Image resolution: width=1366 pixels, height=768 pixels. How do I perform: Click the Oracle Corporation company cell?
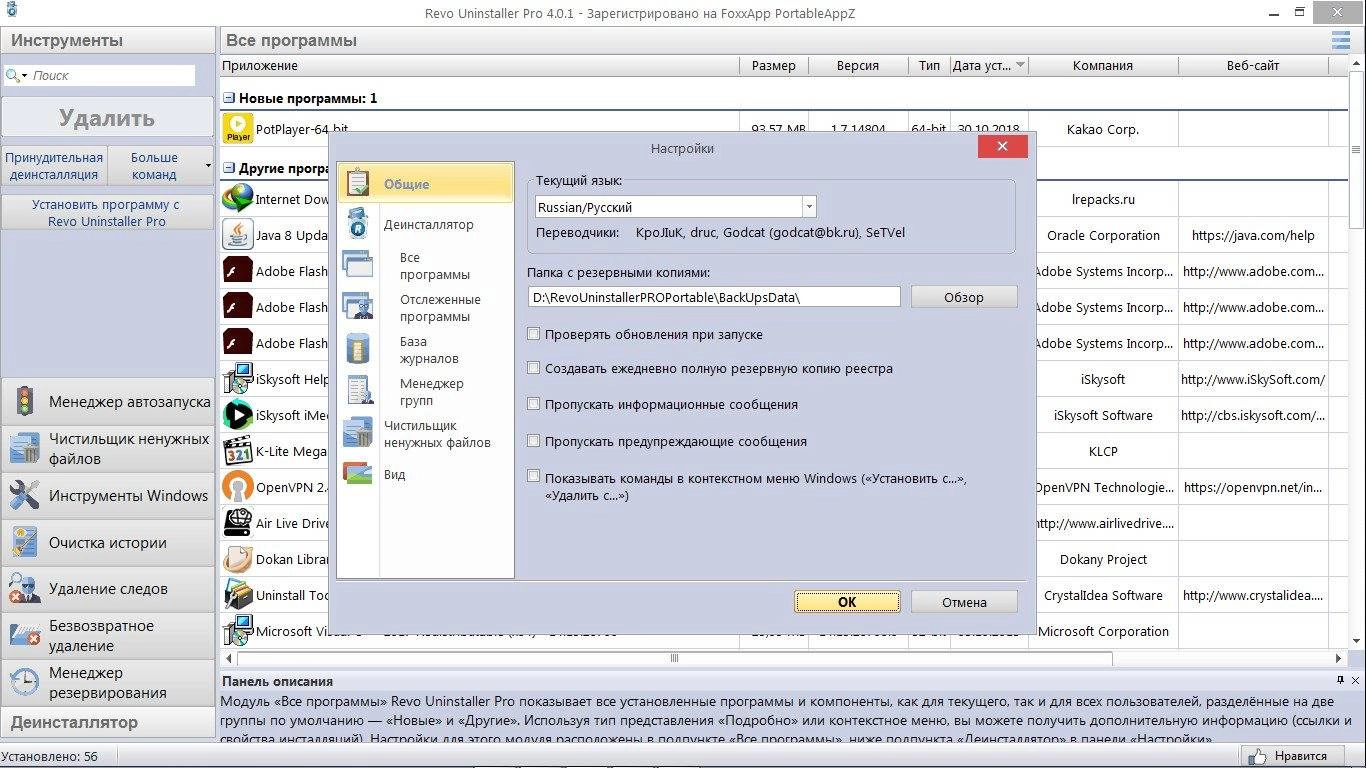[1103, 235]
